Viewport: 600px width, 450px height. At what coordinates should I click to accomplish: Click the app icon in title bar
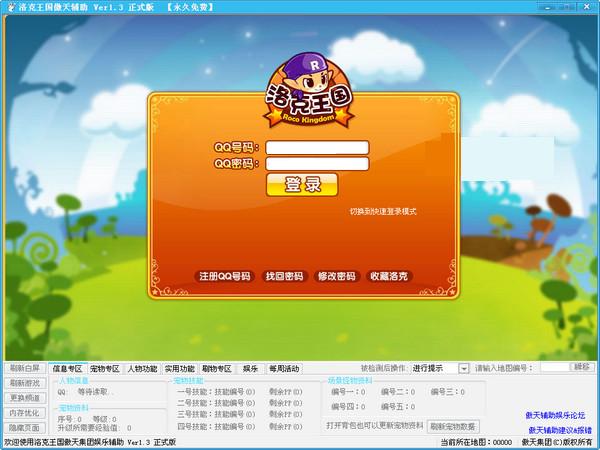10,7
